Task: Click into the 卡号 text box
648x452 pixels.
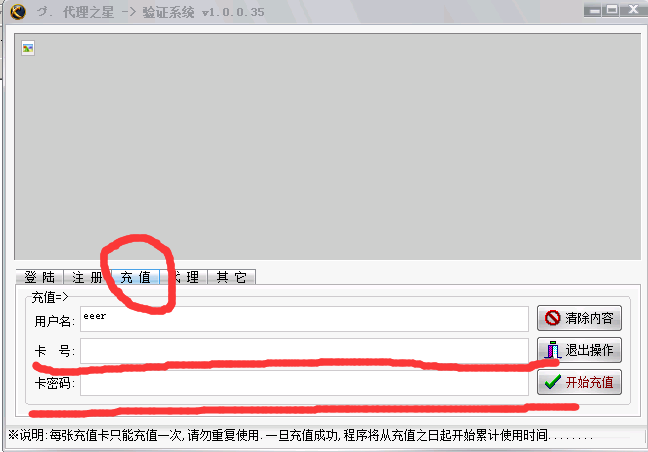Action: pos(304,350)
